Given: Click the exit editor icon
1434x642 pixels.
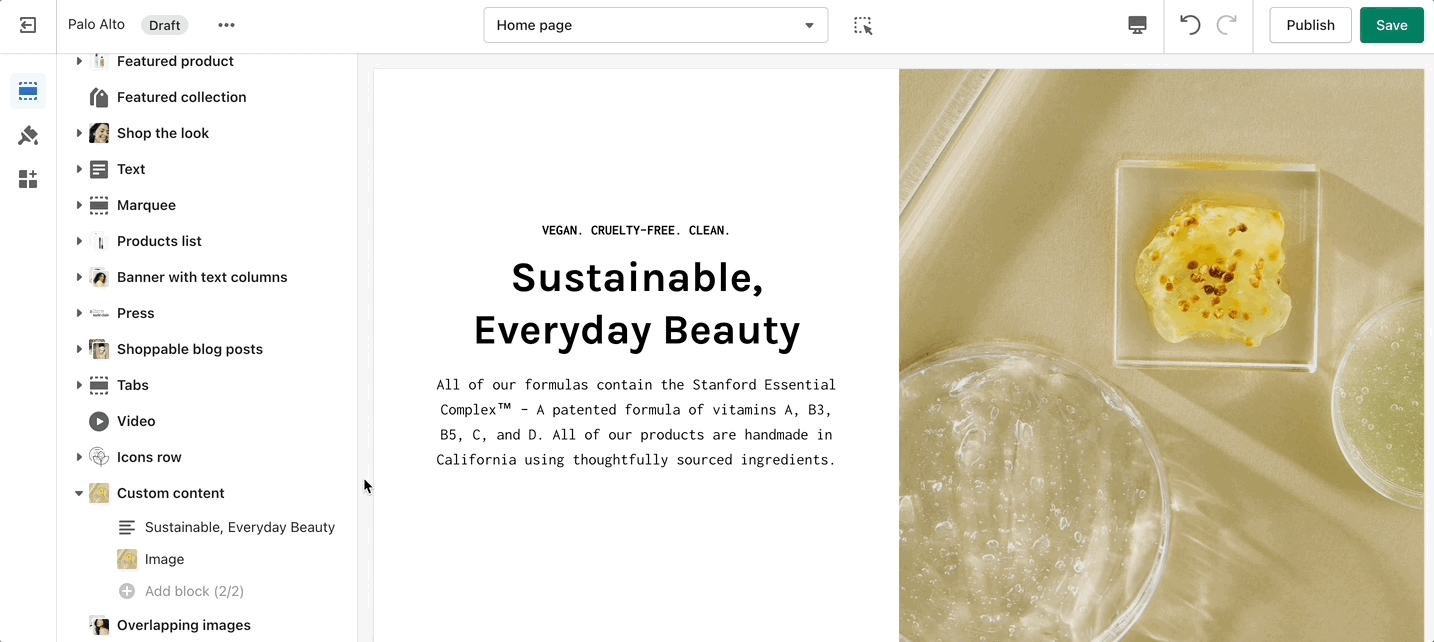Looking at the screenshot, I should point(28,25).
